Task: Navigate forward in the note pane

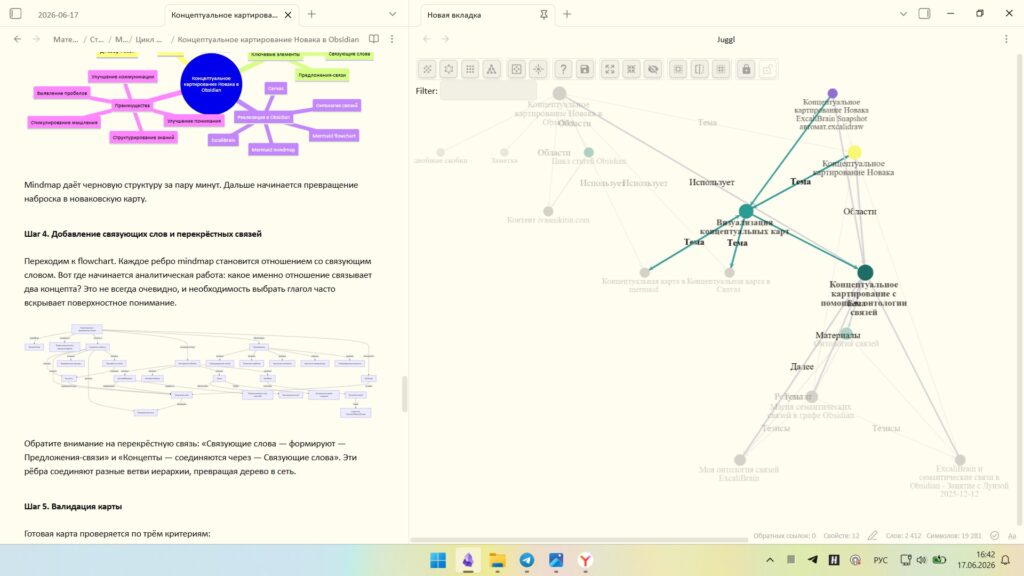Action: [x=37, y=39]
